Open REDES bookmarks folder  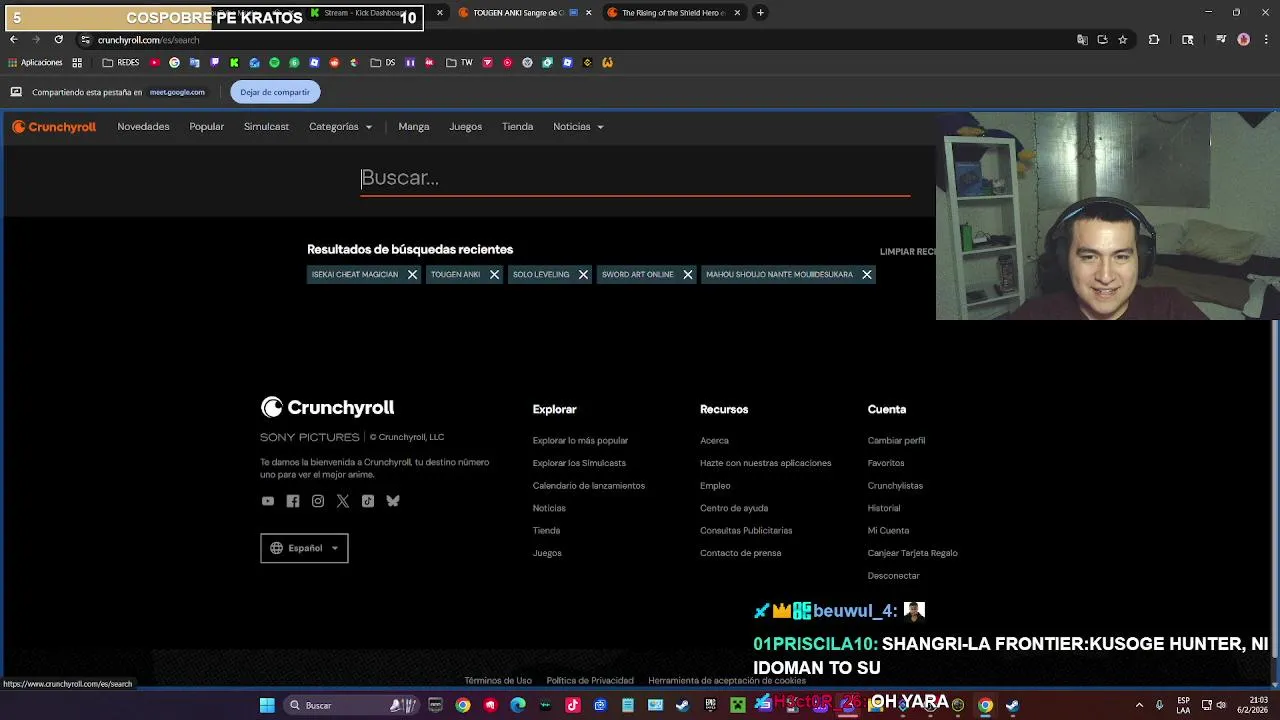[x=121, y=62]
